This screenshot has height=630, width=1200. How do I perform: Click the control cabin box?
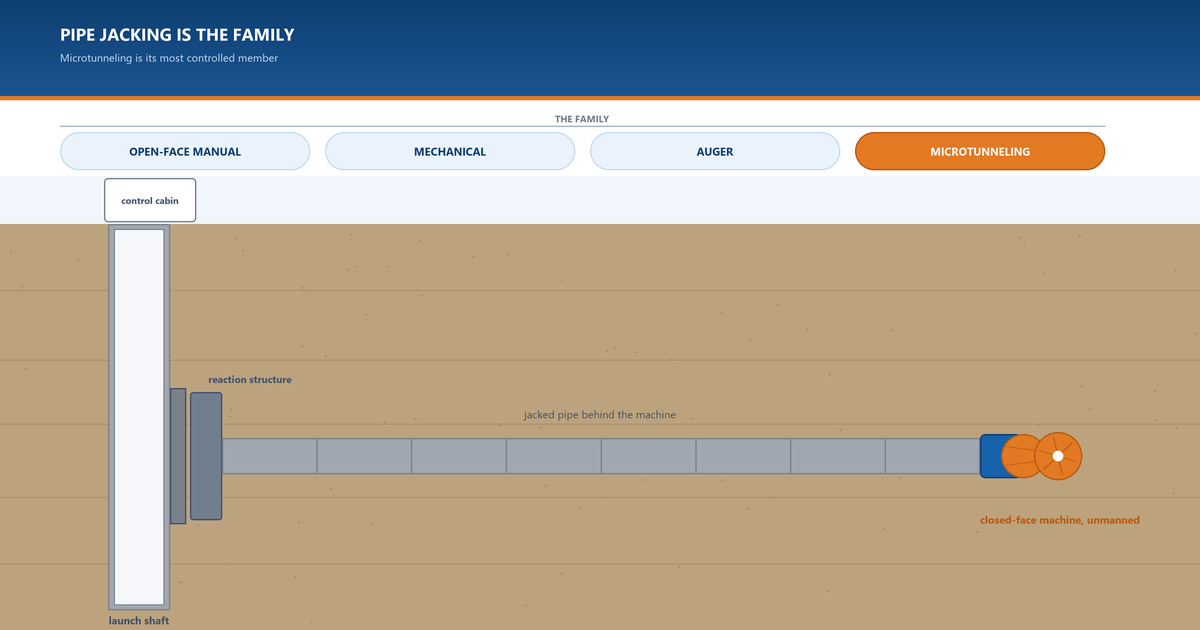[150, 200]
